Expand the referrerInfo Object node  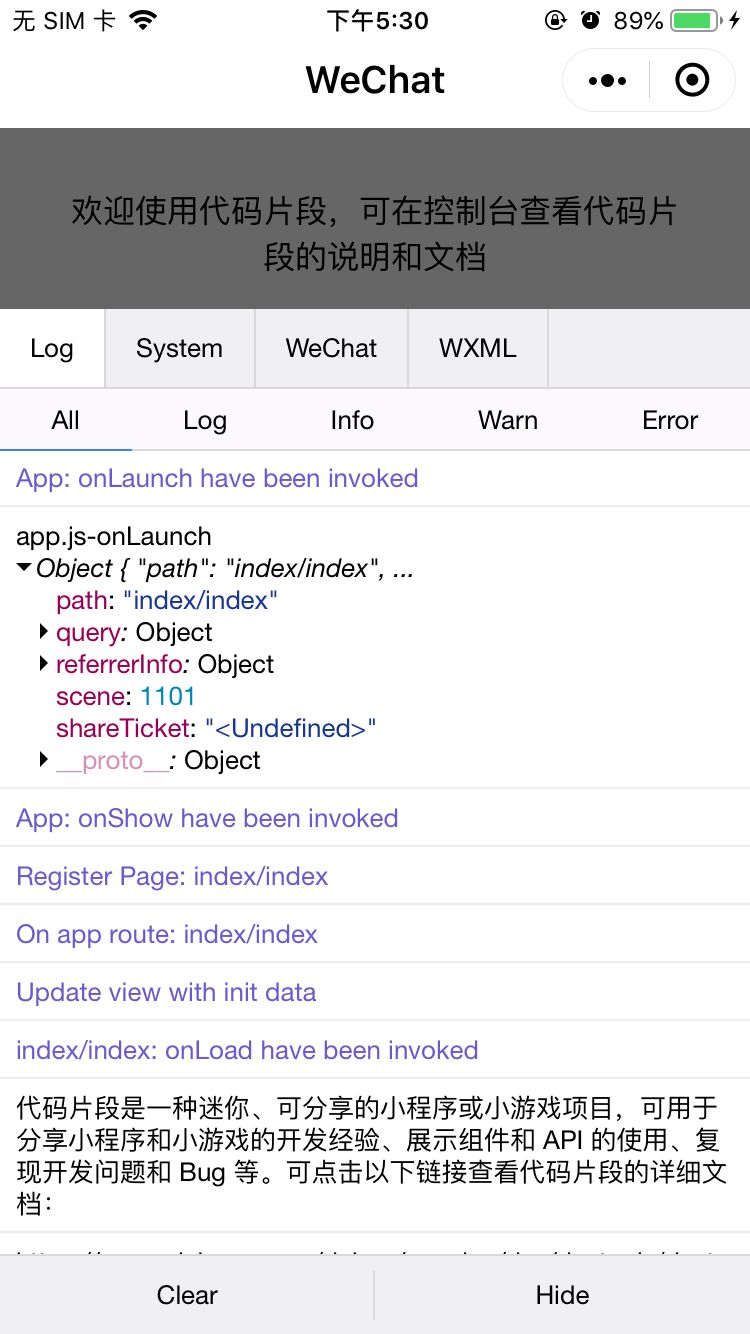click(44, 664)
